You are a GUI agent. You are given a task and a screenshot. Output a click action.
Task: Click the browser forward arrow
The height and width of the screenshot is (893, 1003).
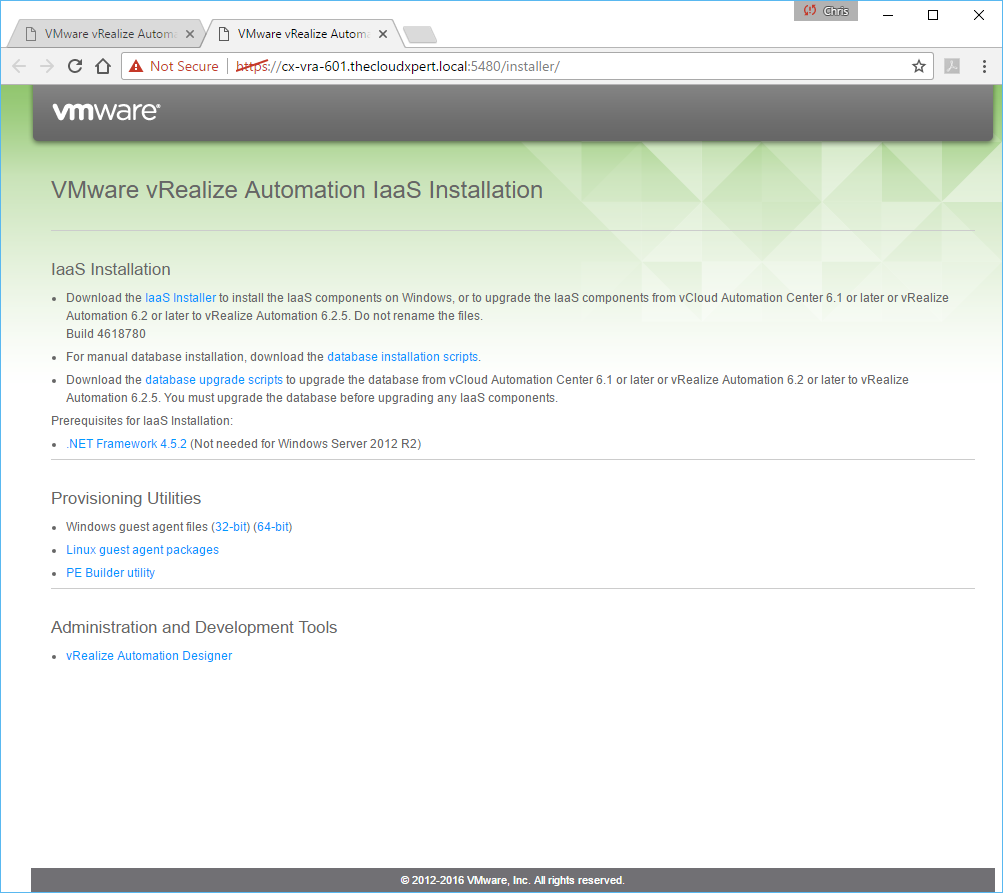coord(47,66)
